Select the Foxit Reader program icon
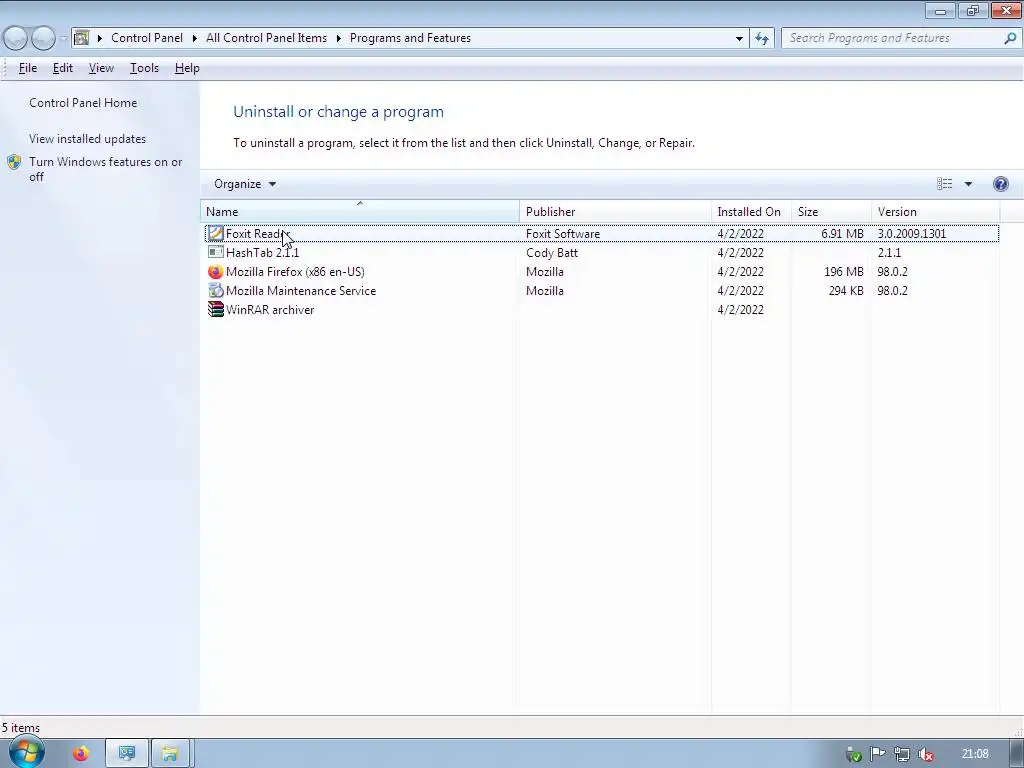This screenshot has width=1024, height=768. coord(216,234)
